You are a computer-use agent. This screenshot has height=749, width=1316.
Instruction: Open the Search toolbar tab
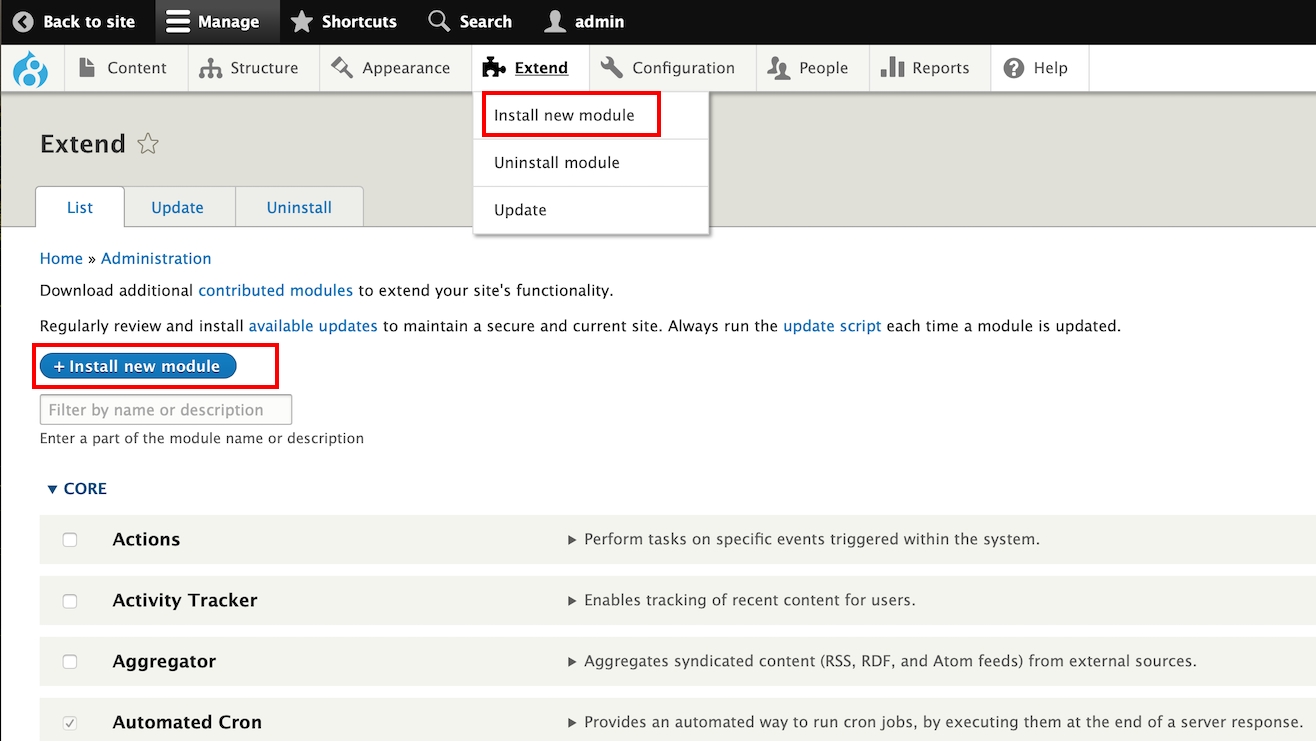coord(470,21)
